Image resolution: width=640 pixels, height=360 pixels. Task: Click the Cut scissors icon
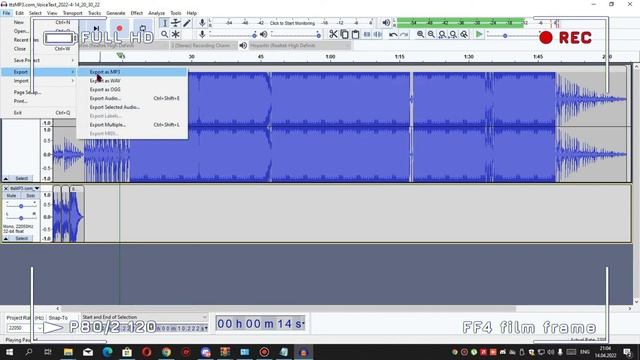tap(333, 34)
